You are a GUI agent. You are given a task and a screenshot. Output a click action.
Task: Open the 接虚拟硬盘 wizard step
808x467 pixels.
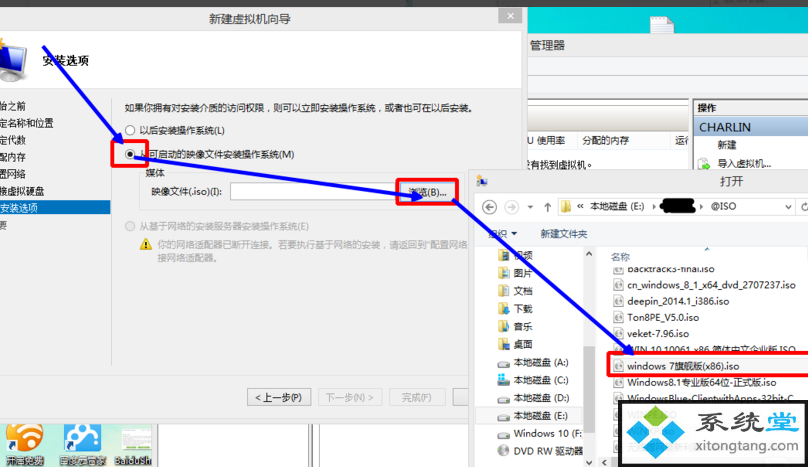click(x=22, y=191)
